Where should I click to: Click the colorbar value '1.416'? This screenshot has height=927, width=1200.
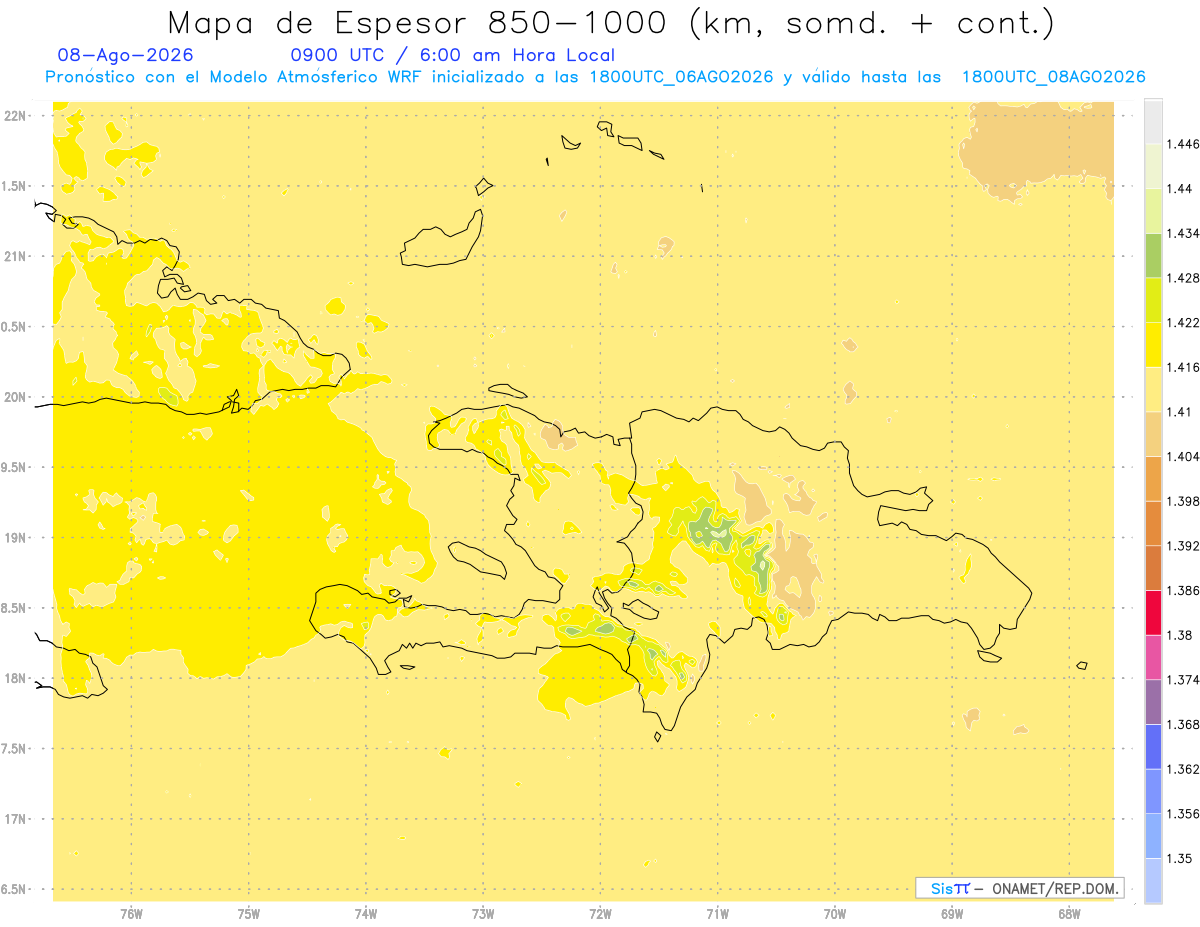point(1183,367)
